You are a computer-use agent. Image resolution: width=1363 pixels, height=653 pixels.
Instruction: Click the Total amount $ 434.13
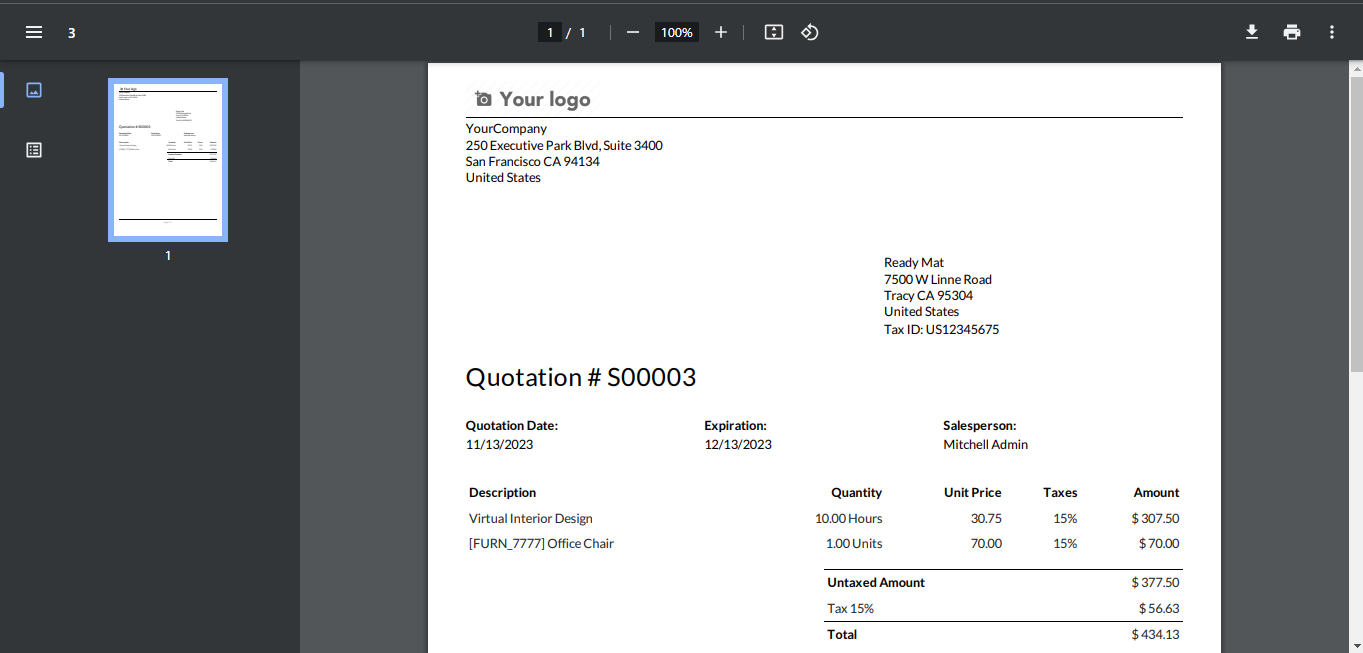[x=1155, y=634]
